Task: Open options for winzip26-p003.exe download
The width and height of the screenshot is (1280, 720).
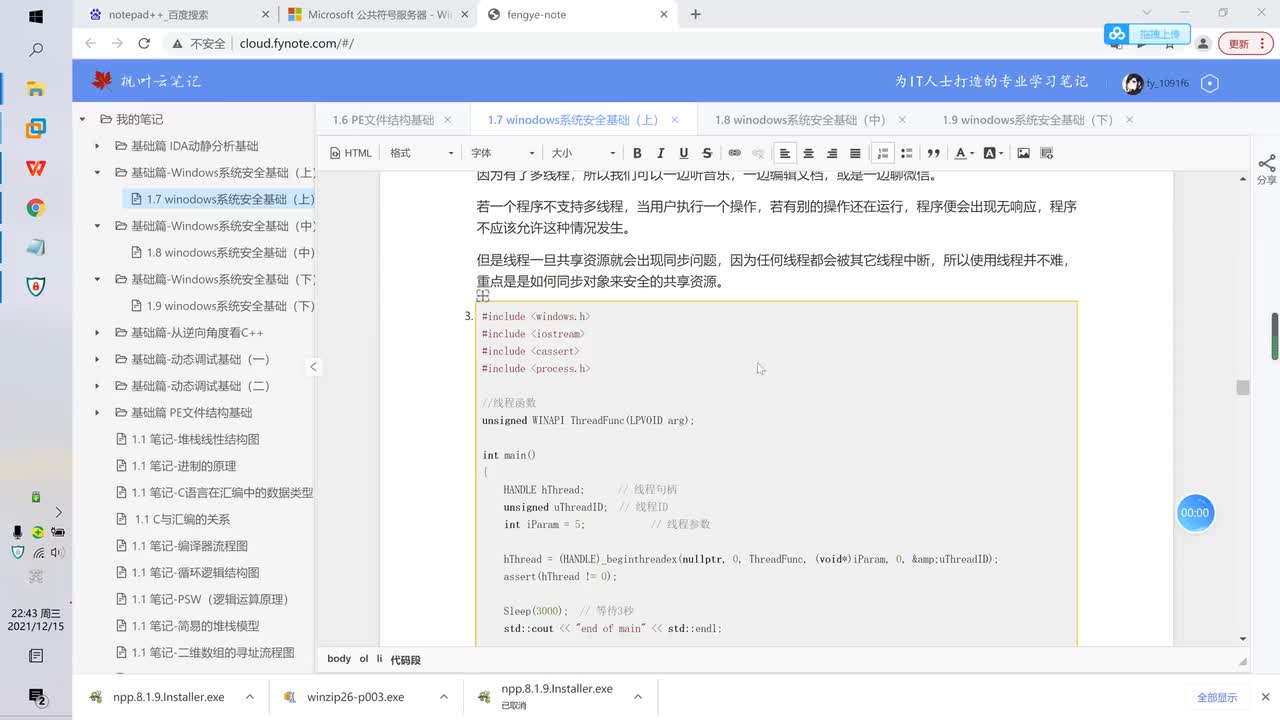Action: point(443,697)
